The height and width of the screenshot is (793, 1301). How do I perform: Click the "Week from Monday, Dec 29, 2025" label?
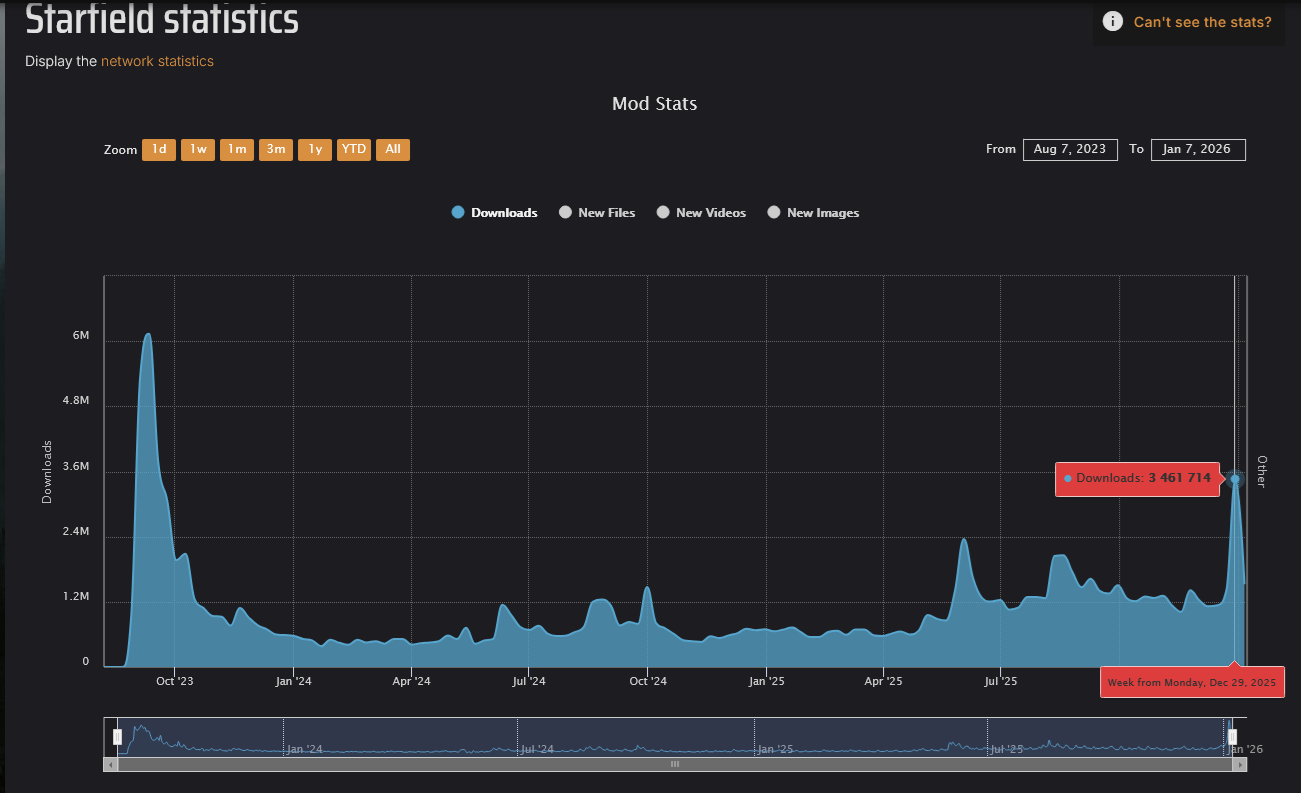click(x=1192, y=682)
